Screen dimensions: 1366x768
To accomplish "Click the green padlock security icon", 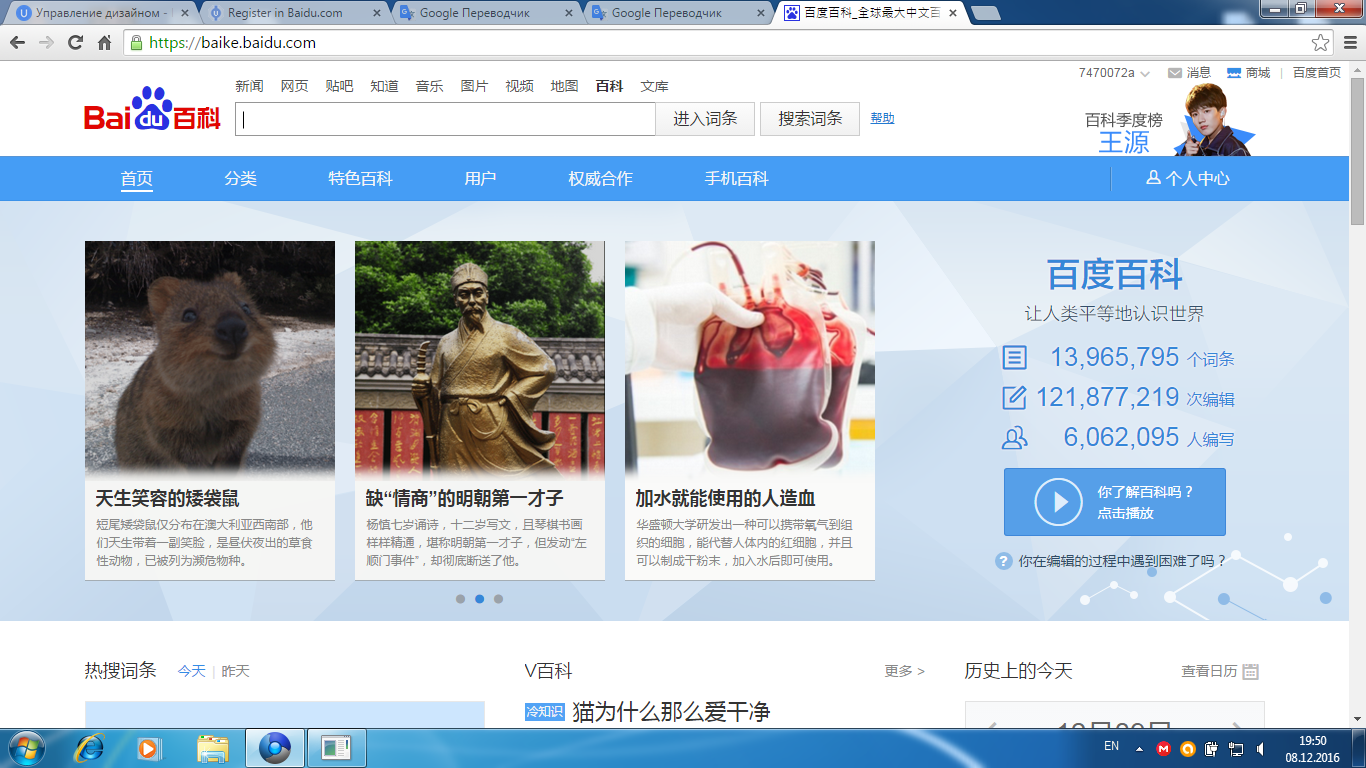I will point(136,43).
